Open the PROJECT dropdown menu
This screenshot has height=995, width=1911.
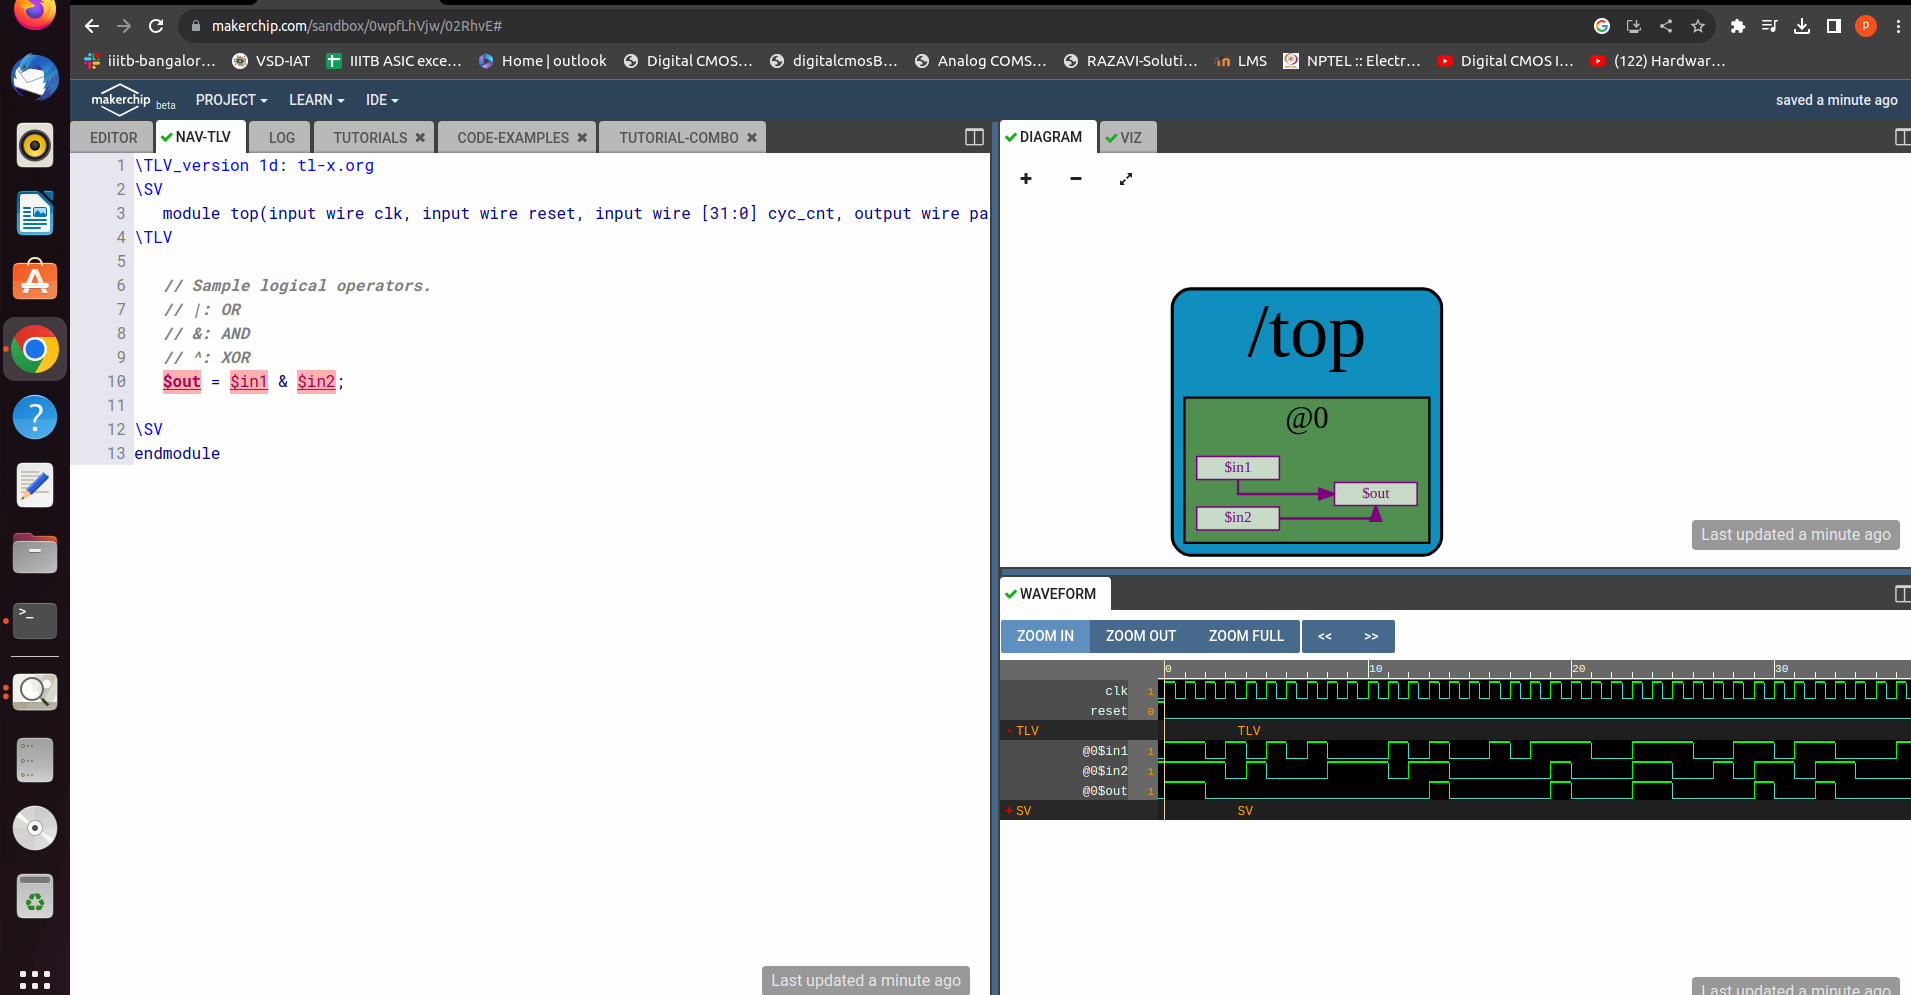[230, 99]
